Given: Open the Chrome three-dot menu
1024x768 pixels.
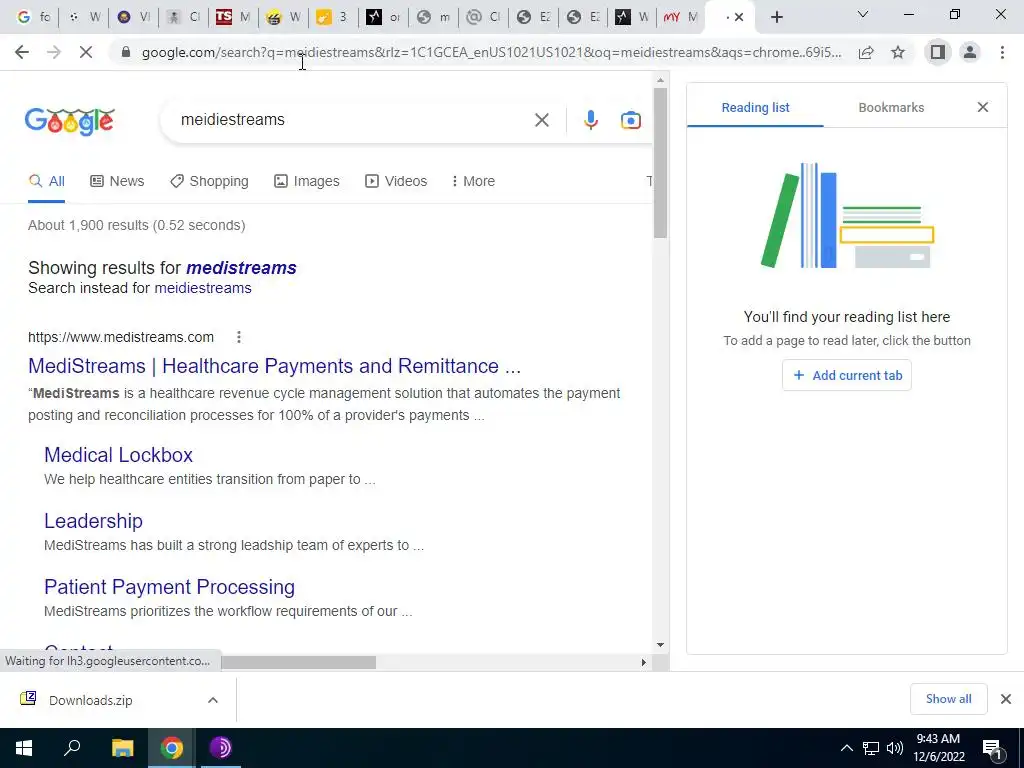Looking at the screenshot, I should pyautogui.click(x=1002, y=52).
